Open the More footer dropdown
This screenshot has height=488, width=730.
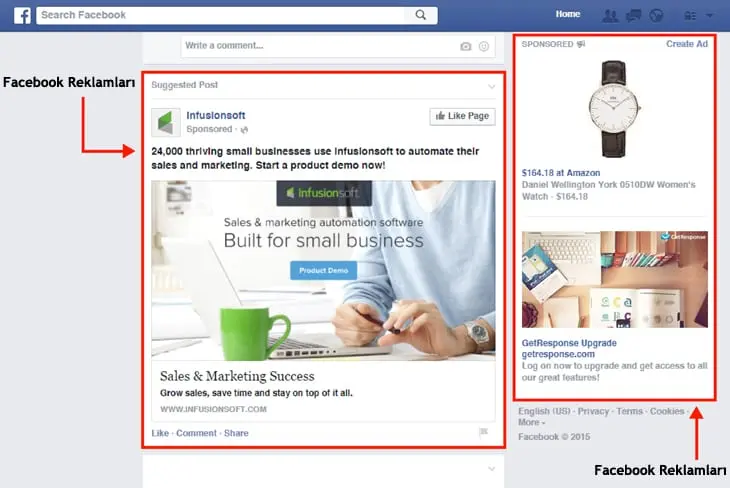coord(531,422)
